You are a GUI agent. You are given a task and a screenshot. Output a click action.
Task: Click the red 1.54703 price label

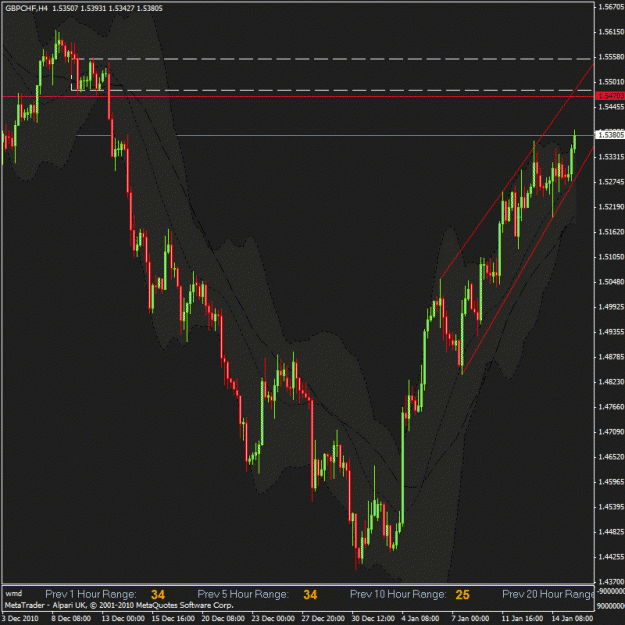(610, 96)
